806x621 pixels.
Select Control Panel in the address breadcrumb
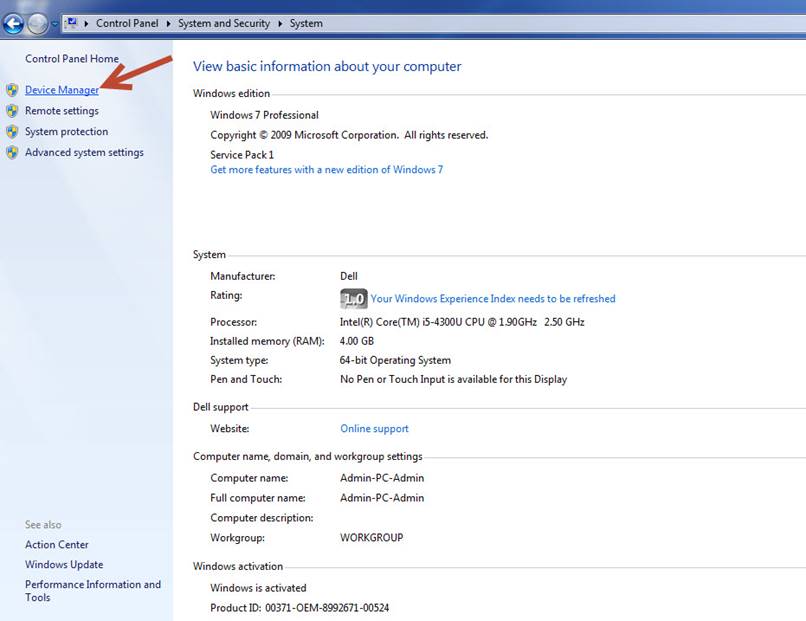click(x=128, y=23)
